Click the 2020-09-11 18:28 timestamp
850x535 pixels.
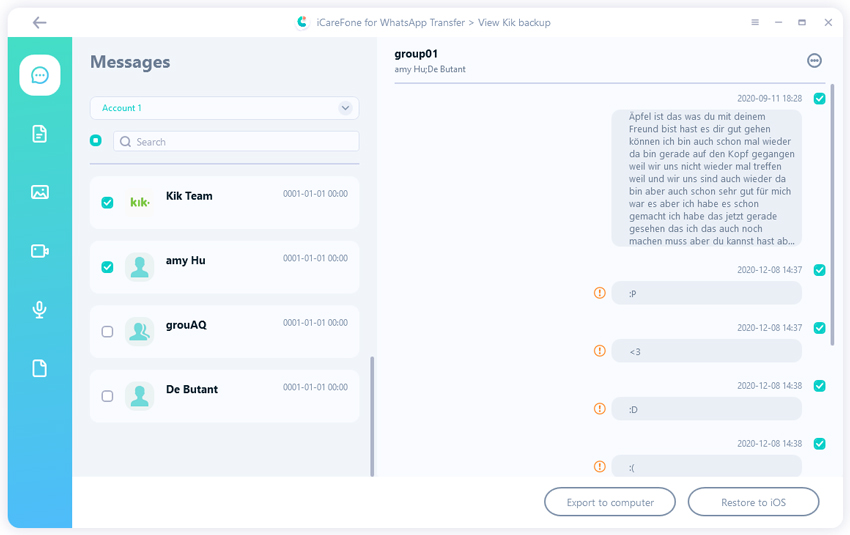tap(769, 99)
